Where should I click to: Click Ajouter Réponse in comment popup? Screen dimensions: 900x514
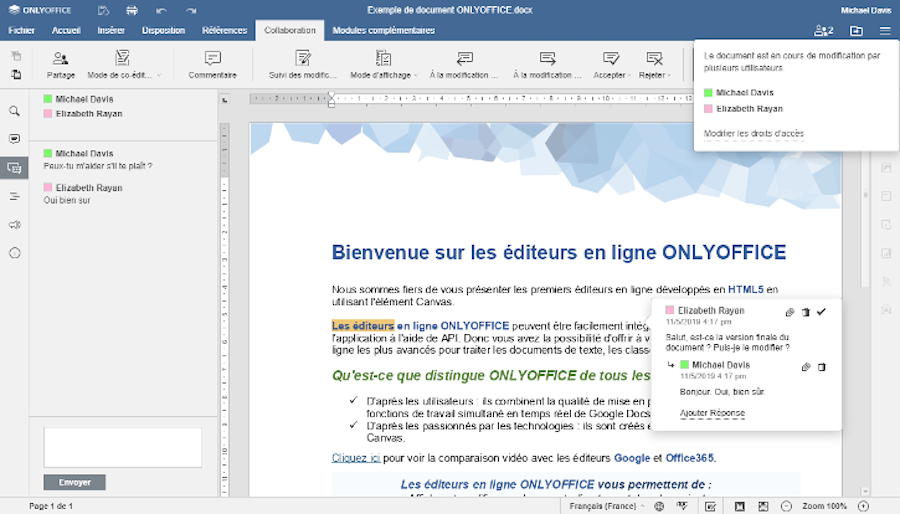(712, 413)
